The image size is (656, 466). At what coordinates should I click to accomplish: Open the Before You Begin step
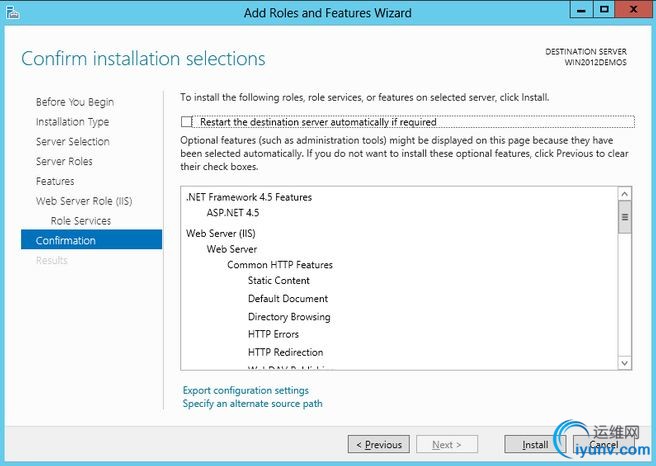pos(75,102)
